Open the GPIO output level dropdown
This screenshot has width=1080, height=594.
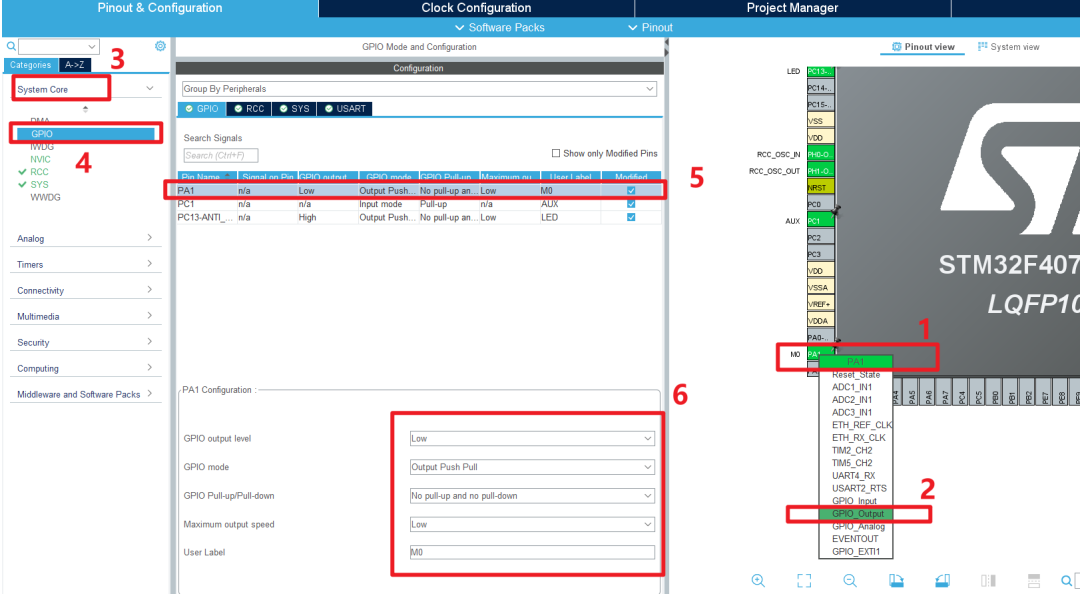click(532, 438)
